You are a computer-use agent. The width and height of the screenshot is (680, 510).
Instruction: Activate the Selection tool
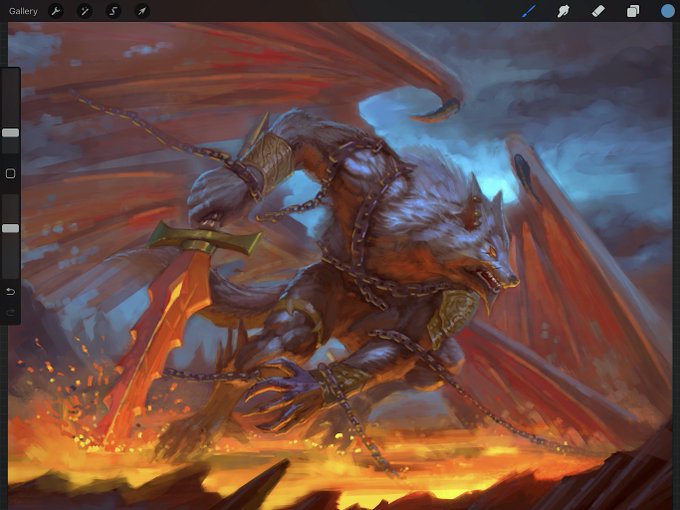pos(113,11)
